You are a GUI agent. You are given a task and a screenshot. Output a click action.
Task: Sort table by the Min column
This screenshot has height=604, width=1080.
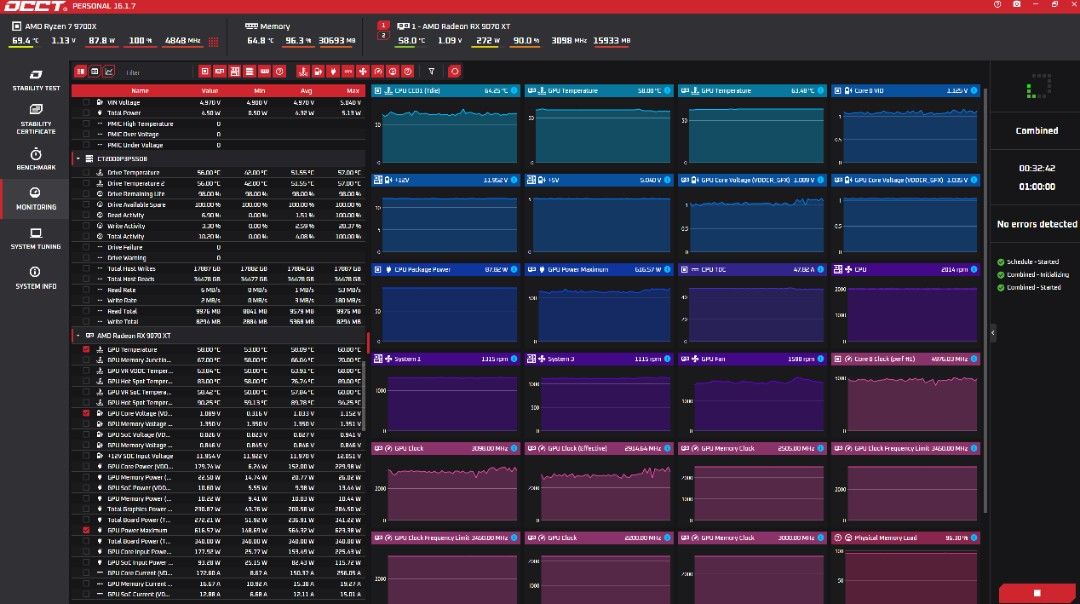(x=259, y=91)
